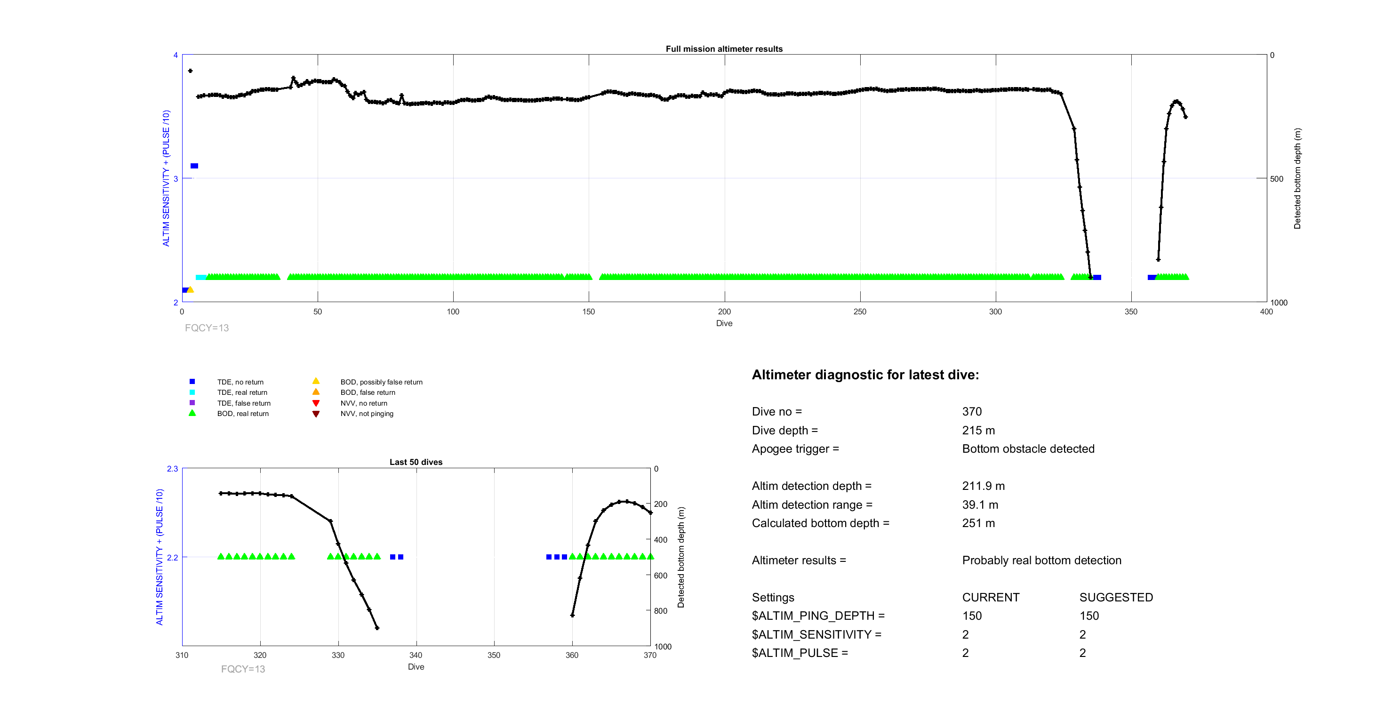Click the yellow triangle BOD possibly false return marker
Viewport: 1400px width, 726px height.
click(316, 381)
